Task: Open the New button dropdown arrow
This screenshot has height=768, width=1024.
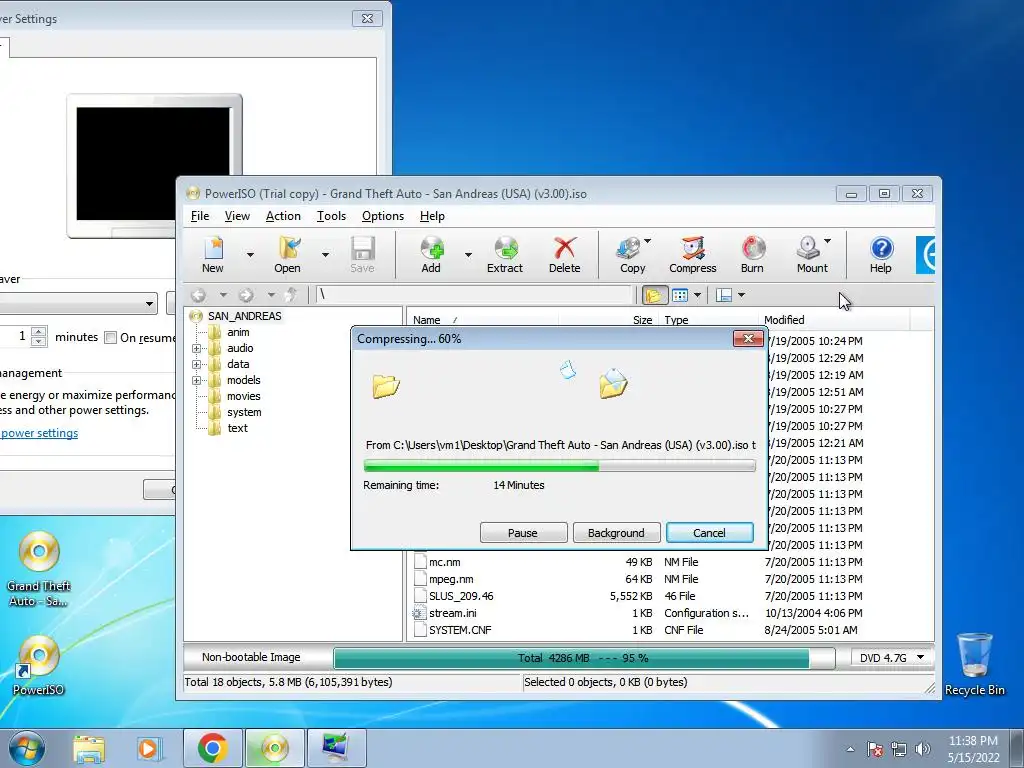Action: [x=250, y=255]
